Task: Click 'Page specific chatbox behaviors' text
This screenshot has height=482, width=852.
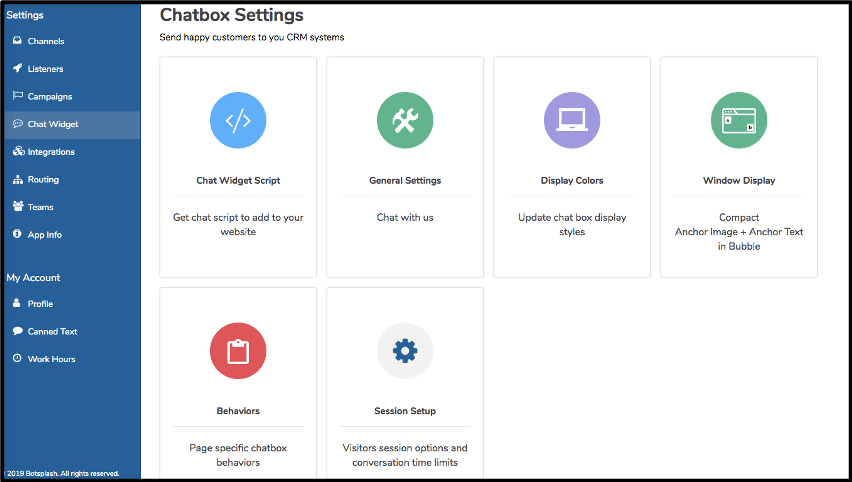Action: (238, 455)
